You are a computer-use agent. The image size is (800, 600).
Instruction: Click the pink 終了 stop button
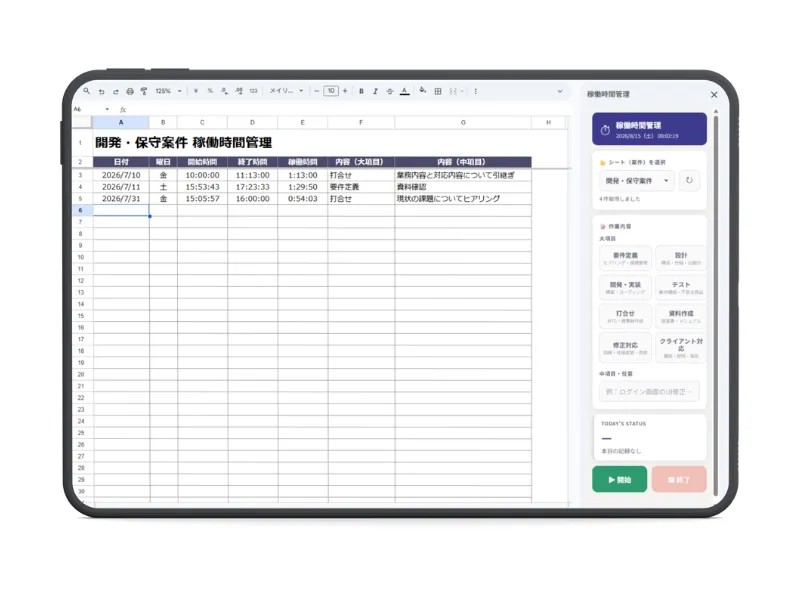click(679, 479)
